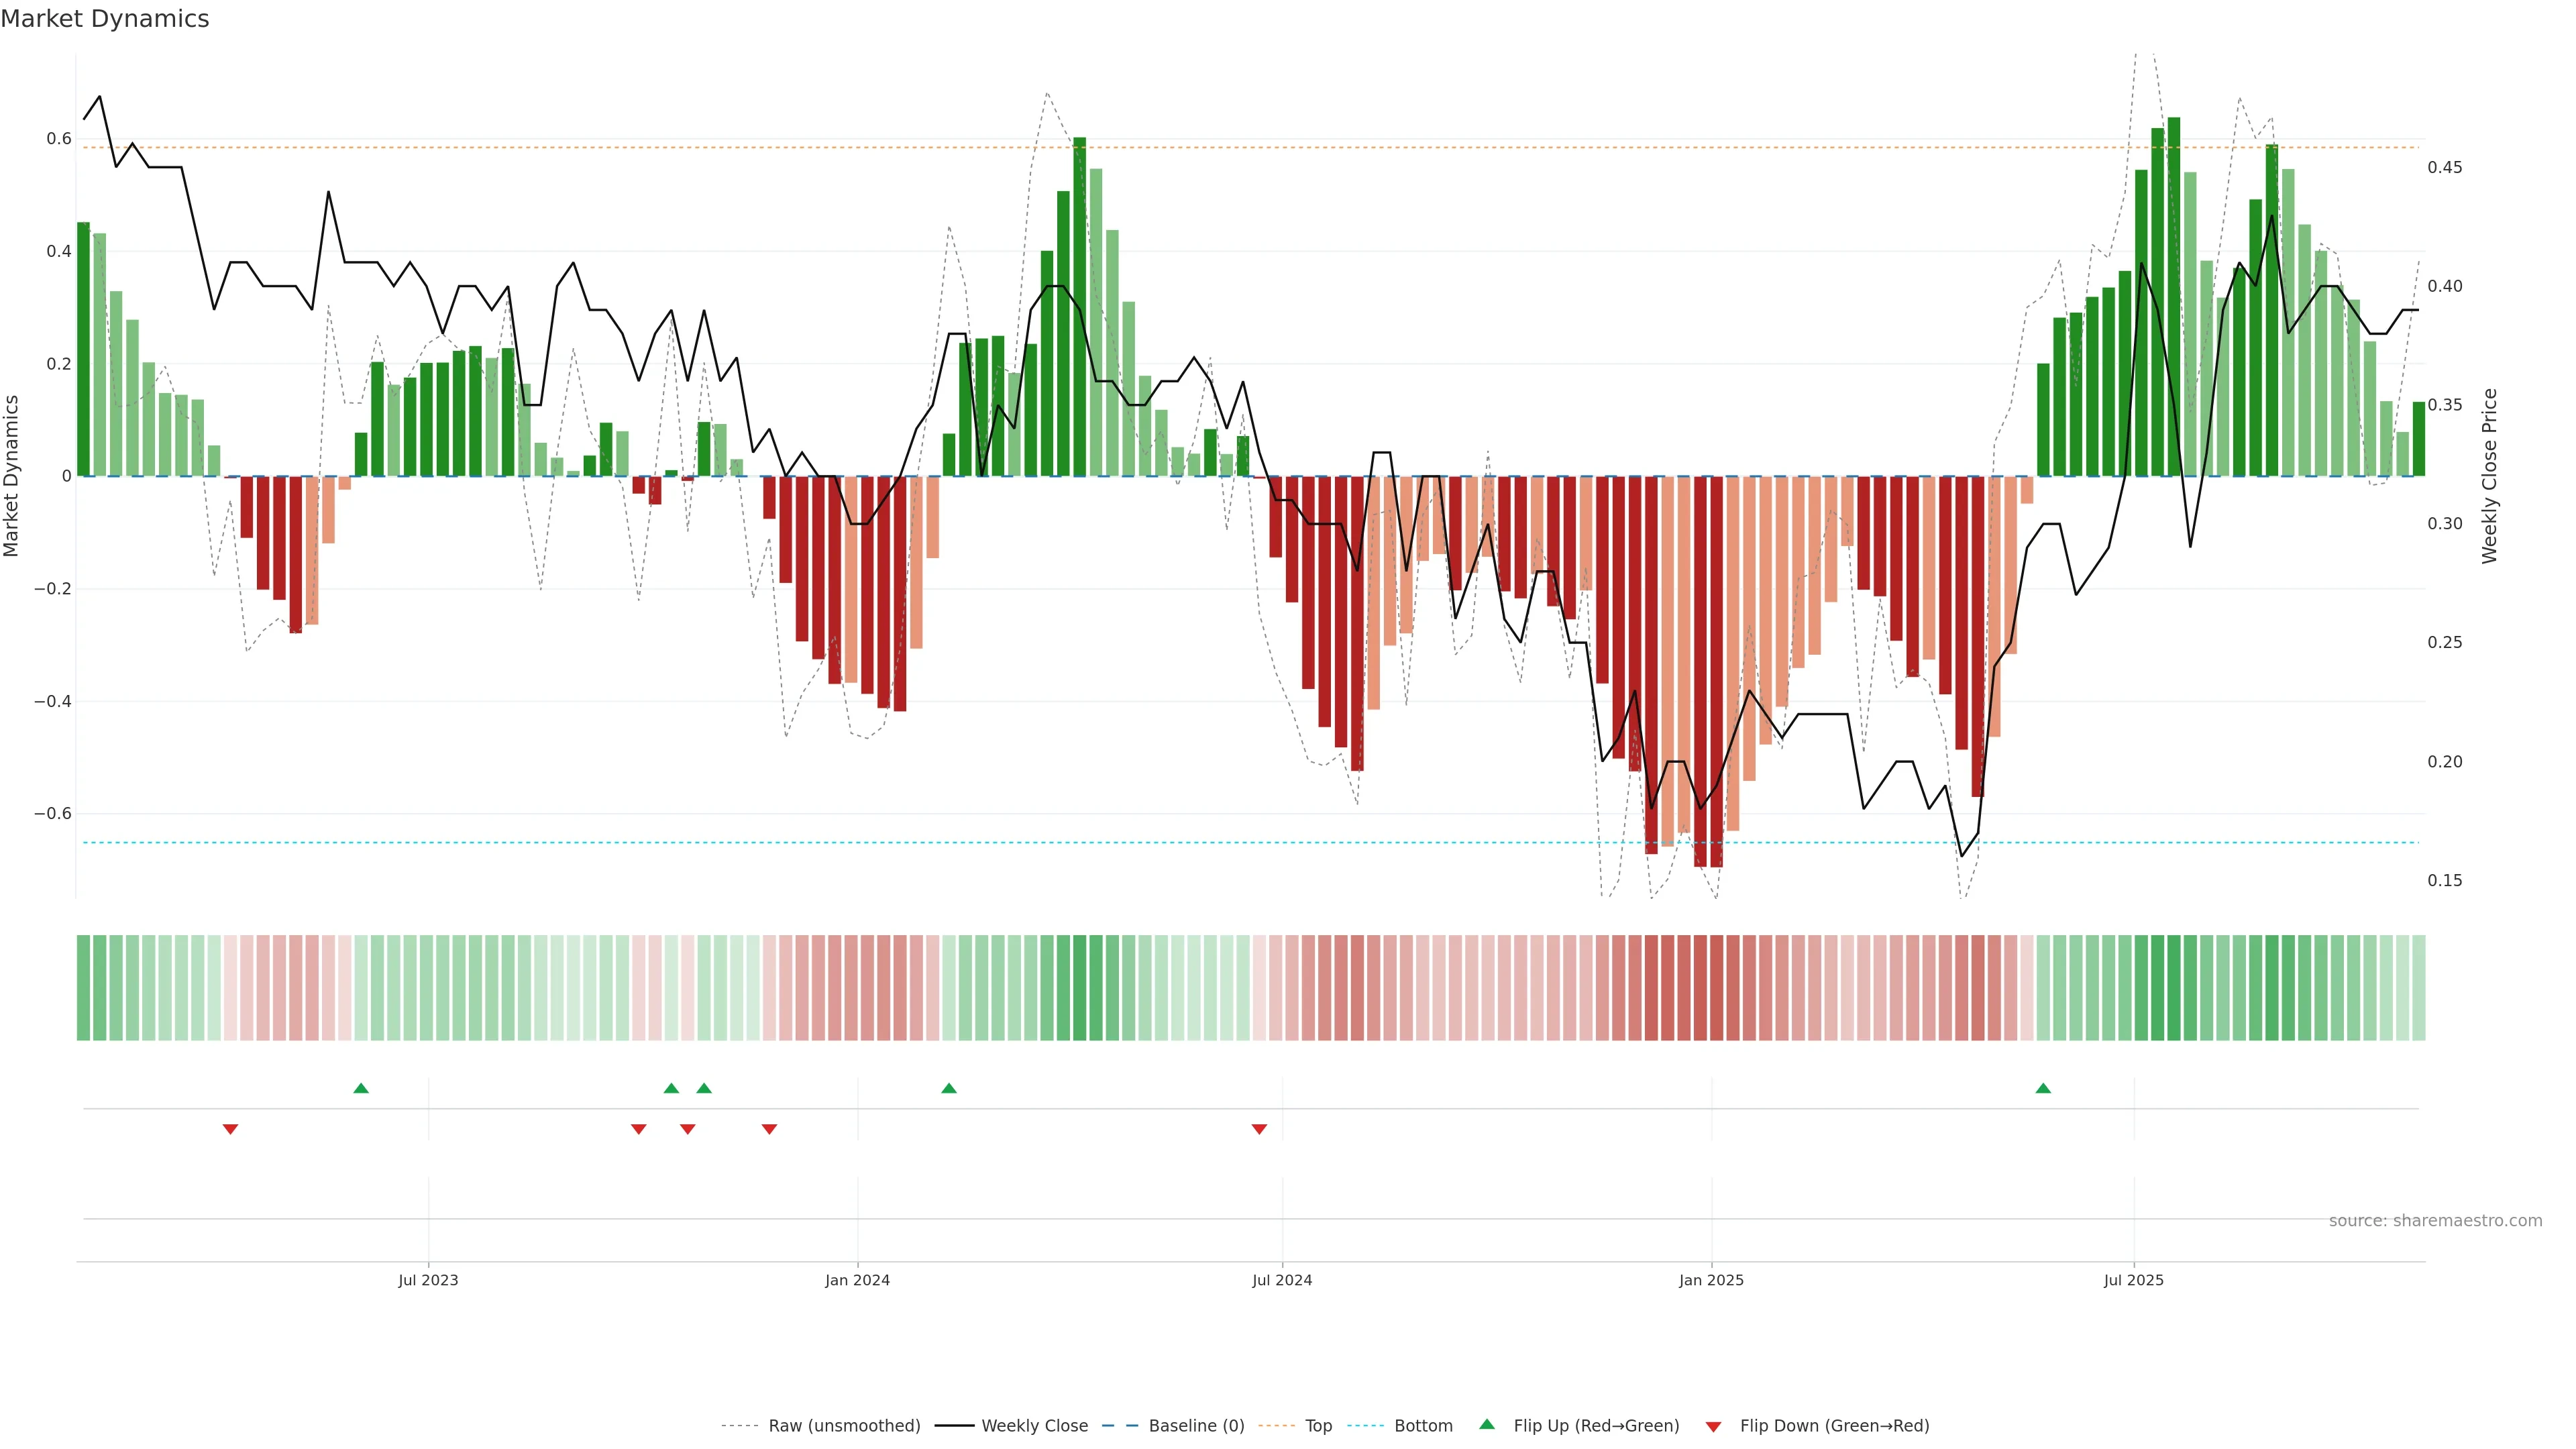This screenshot has height=1449, width=2576.
Task: Click the Jan 2025 x-axis label
Action: [1711, 1280]
